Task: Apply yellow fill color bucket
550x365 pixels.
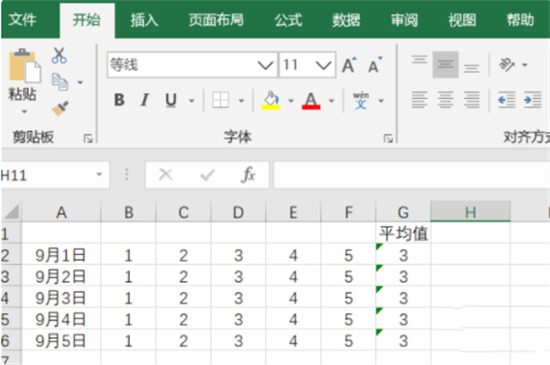Action: (x=270, y=100)
